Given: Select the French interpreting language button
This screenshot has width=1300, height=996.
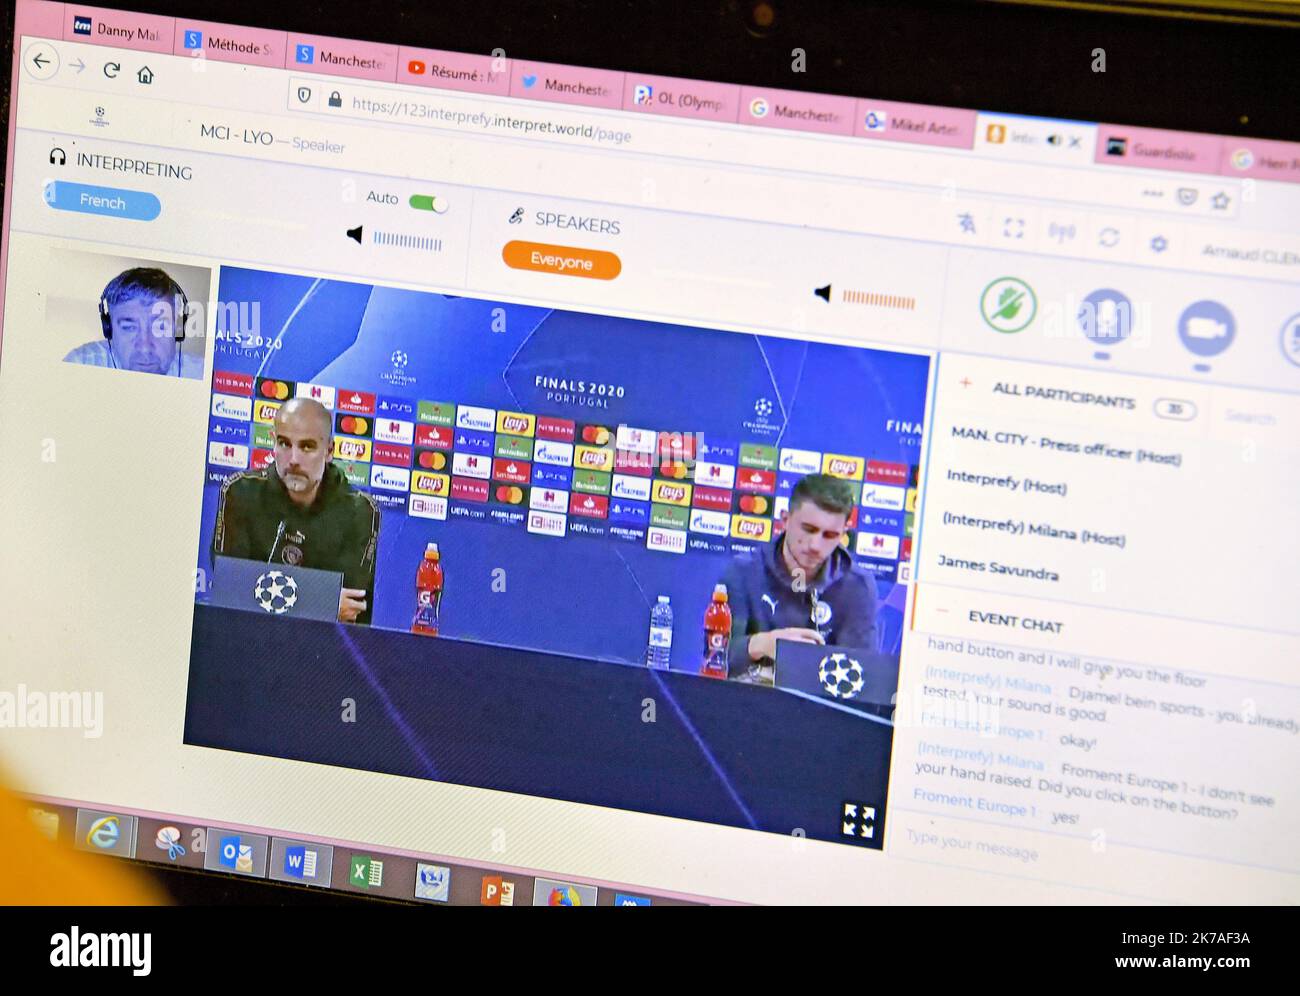Looking at the screenshot, I should point(102,201).
